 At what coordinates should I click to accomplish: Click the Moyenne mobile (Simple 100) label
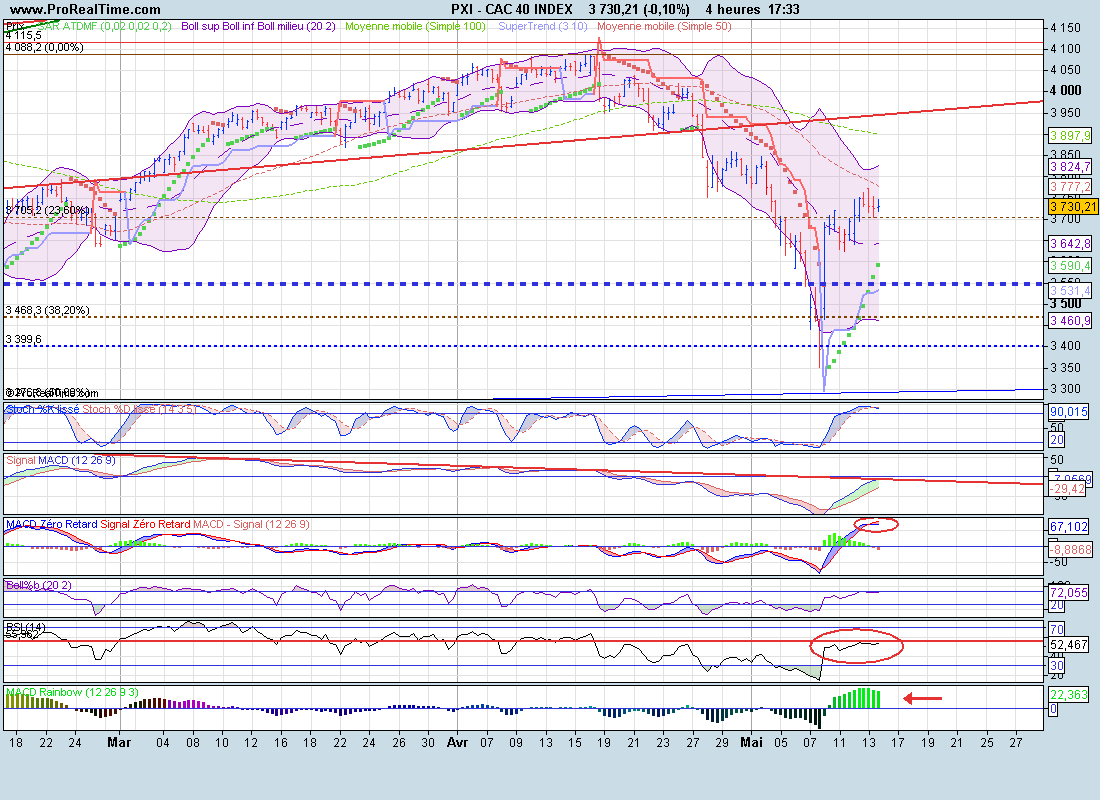[415, 26]
